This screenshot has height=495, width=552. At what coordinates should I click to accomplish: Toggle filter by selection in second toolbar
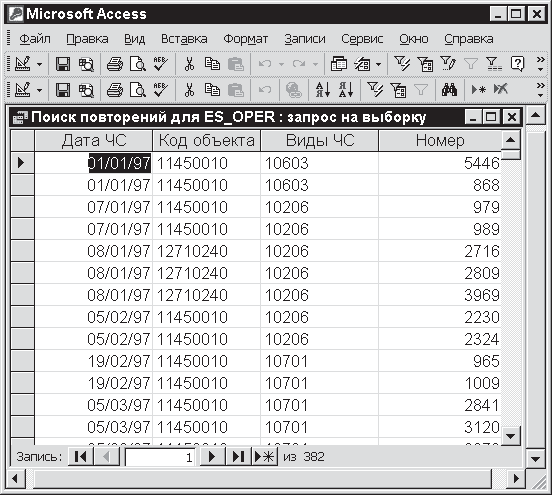375,90
